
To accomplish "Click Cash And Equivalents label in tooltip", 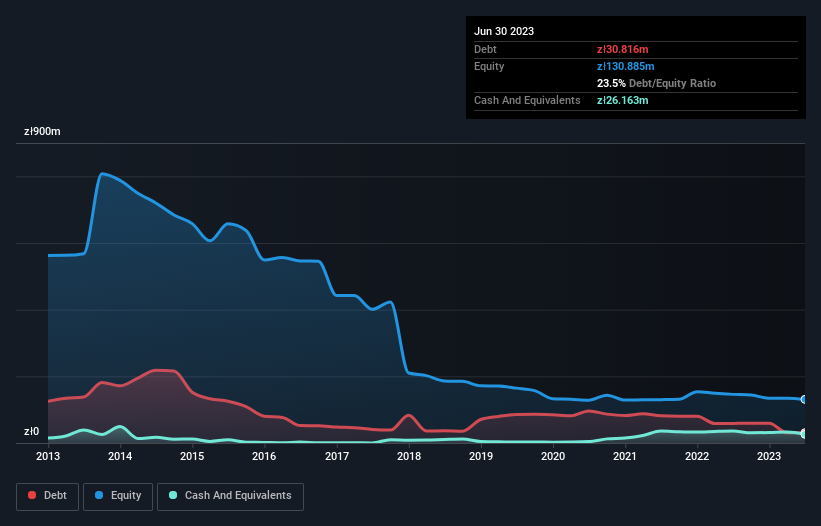I will pyautogui.click(x=527, y=100).
